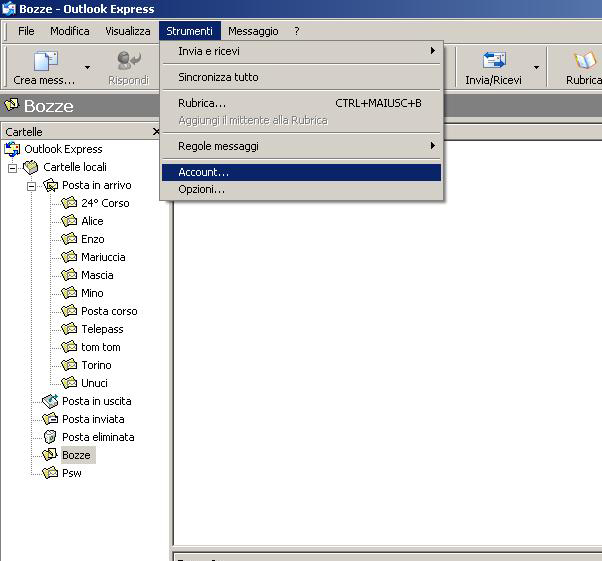Click the Alice folder icon
This screenshot has width=602, height=561.
click(69, 221)
